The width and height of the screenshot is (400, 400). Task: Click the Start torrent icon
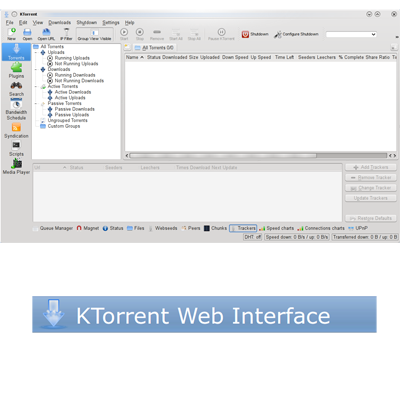(124, 34)
